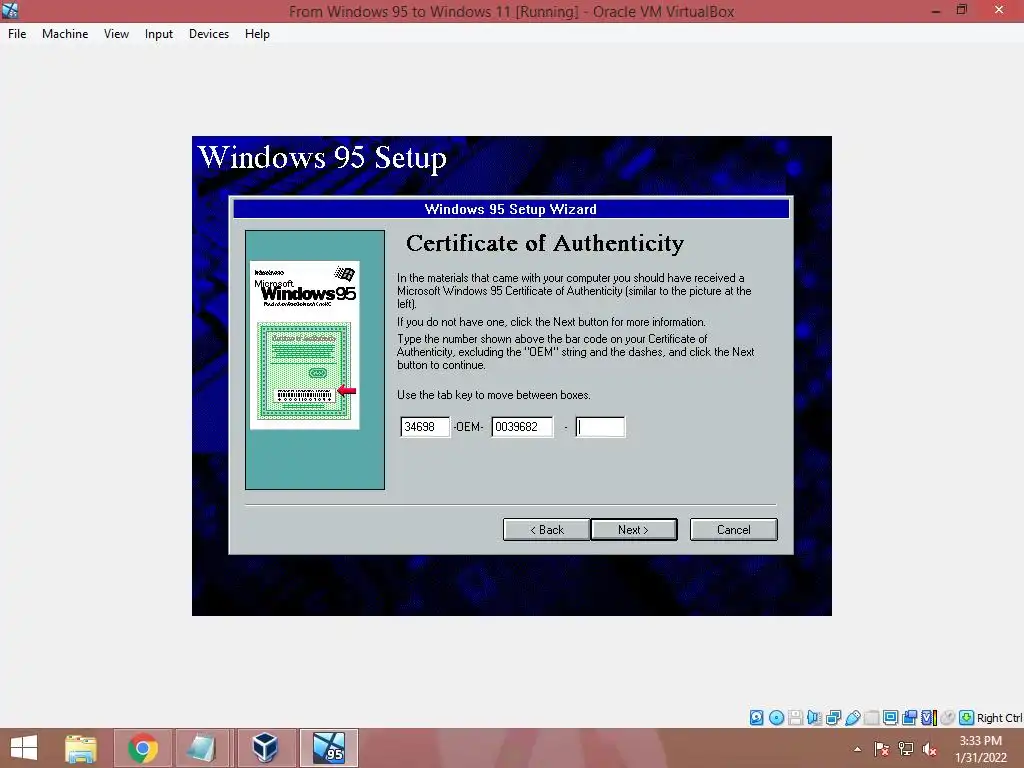Click the audio indicator icon in VirtualBox status bar
Viewport: 1024px width, 768px height.
pos(814,718)
